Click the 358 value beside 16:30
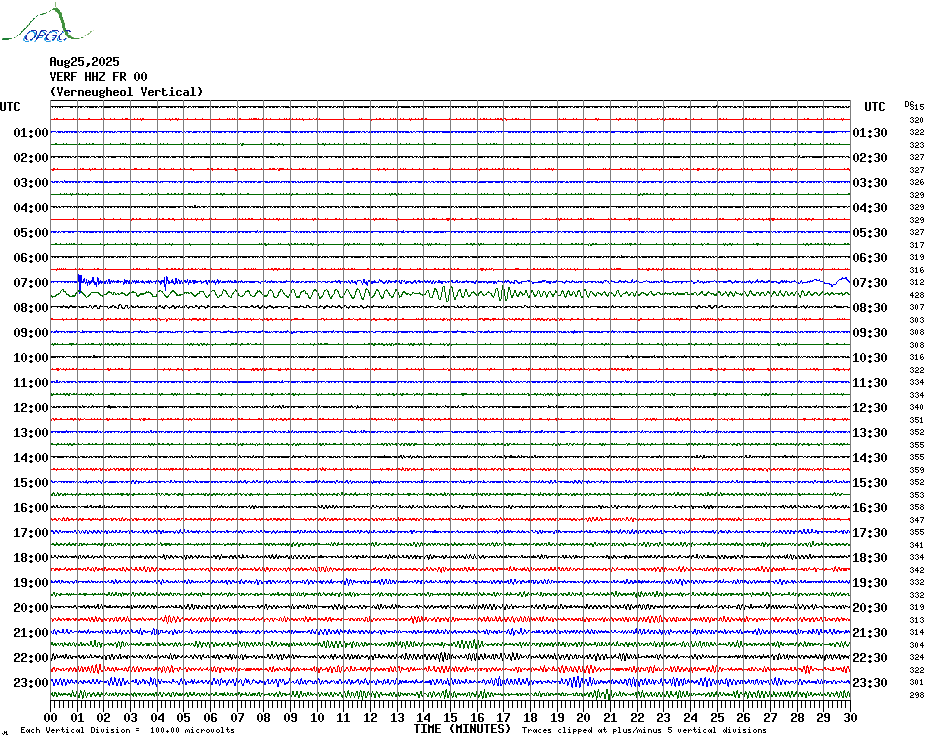930x744 pixels. 917,507
